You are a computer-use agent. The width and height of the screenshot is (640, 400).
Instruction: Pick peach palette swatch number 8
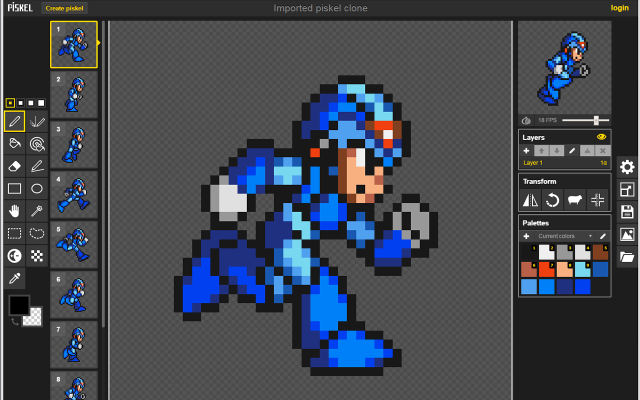(564, 269)
